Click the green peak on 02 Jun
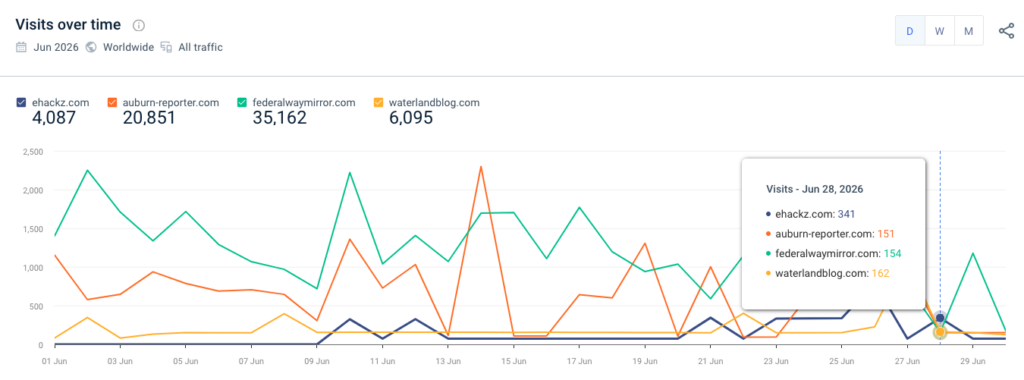Viewport: 1024px width, 380px height. coord(88,170)
